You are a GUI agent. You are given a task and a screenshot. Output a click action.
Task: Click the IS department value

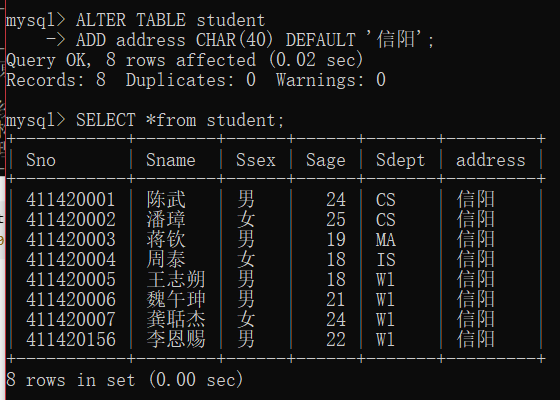pyautogui.click(x=386, y=260)
